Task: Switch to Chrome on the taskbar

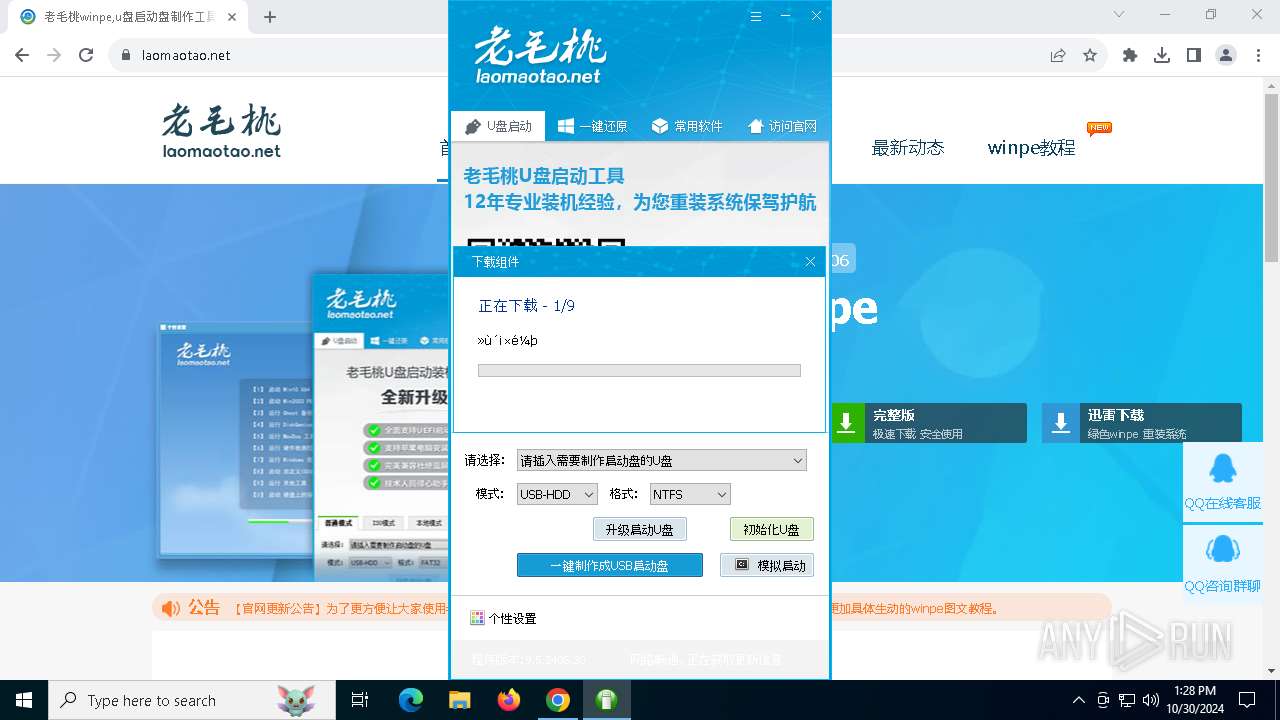Action: [x=558, y=700]
